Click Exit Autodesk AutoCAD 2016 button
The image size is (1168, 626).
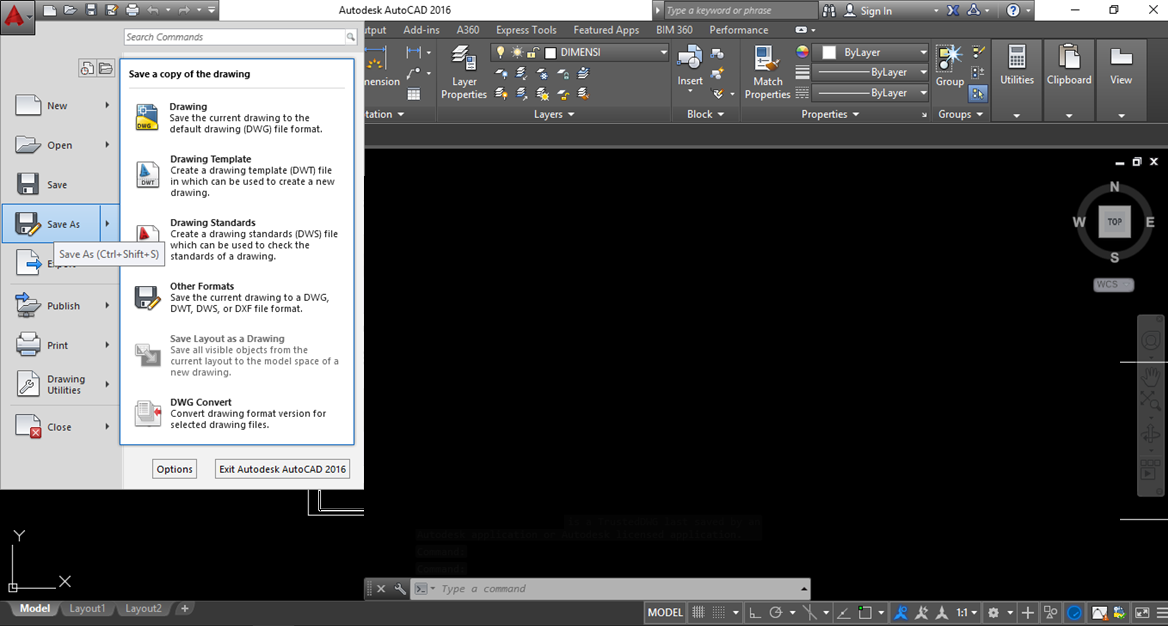(282, 469)
